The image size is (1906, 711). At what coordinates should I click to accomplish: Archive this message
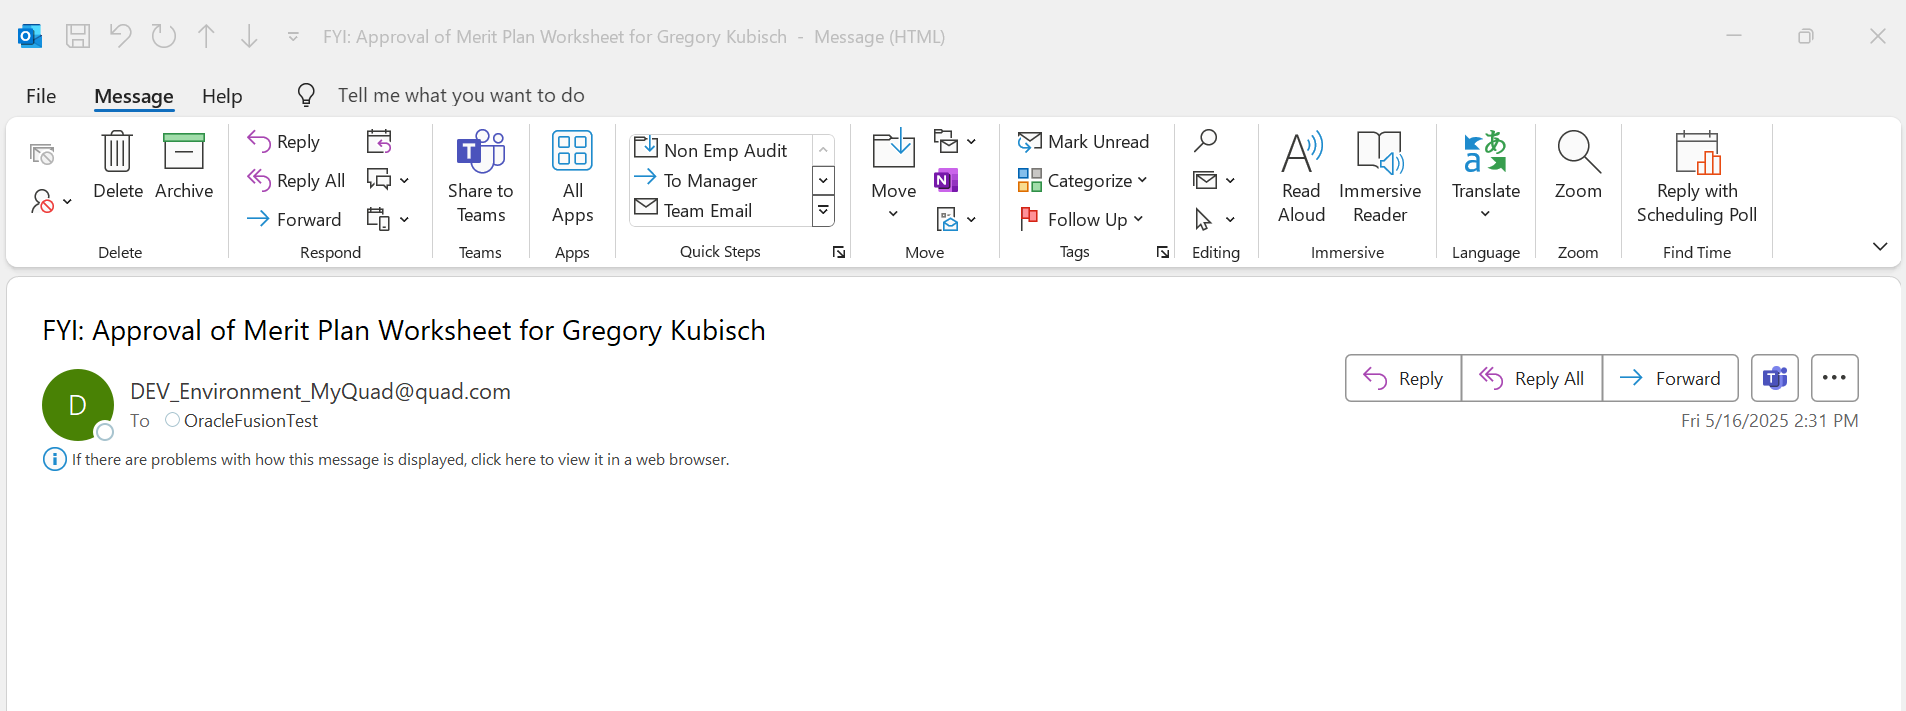pyautogui.click(x=184, y=166)
